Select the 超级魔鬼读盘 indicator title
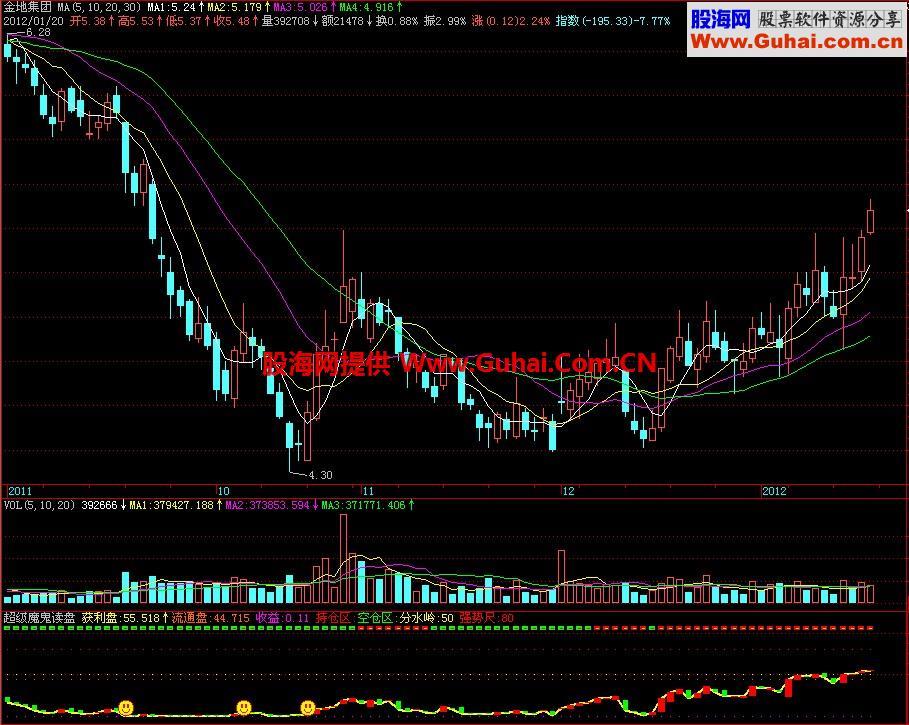The width and height of the screenshot is (909, 725). point(40,618)
